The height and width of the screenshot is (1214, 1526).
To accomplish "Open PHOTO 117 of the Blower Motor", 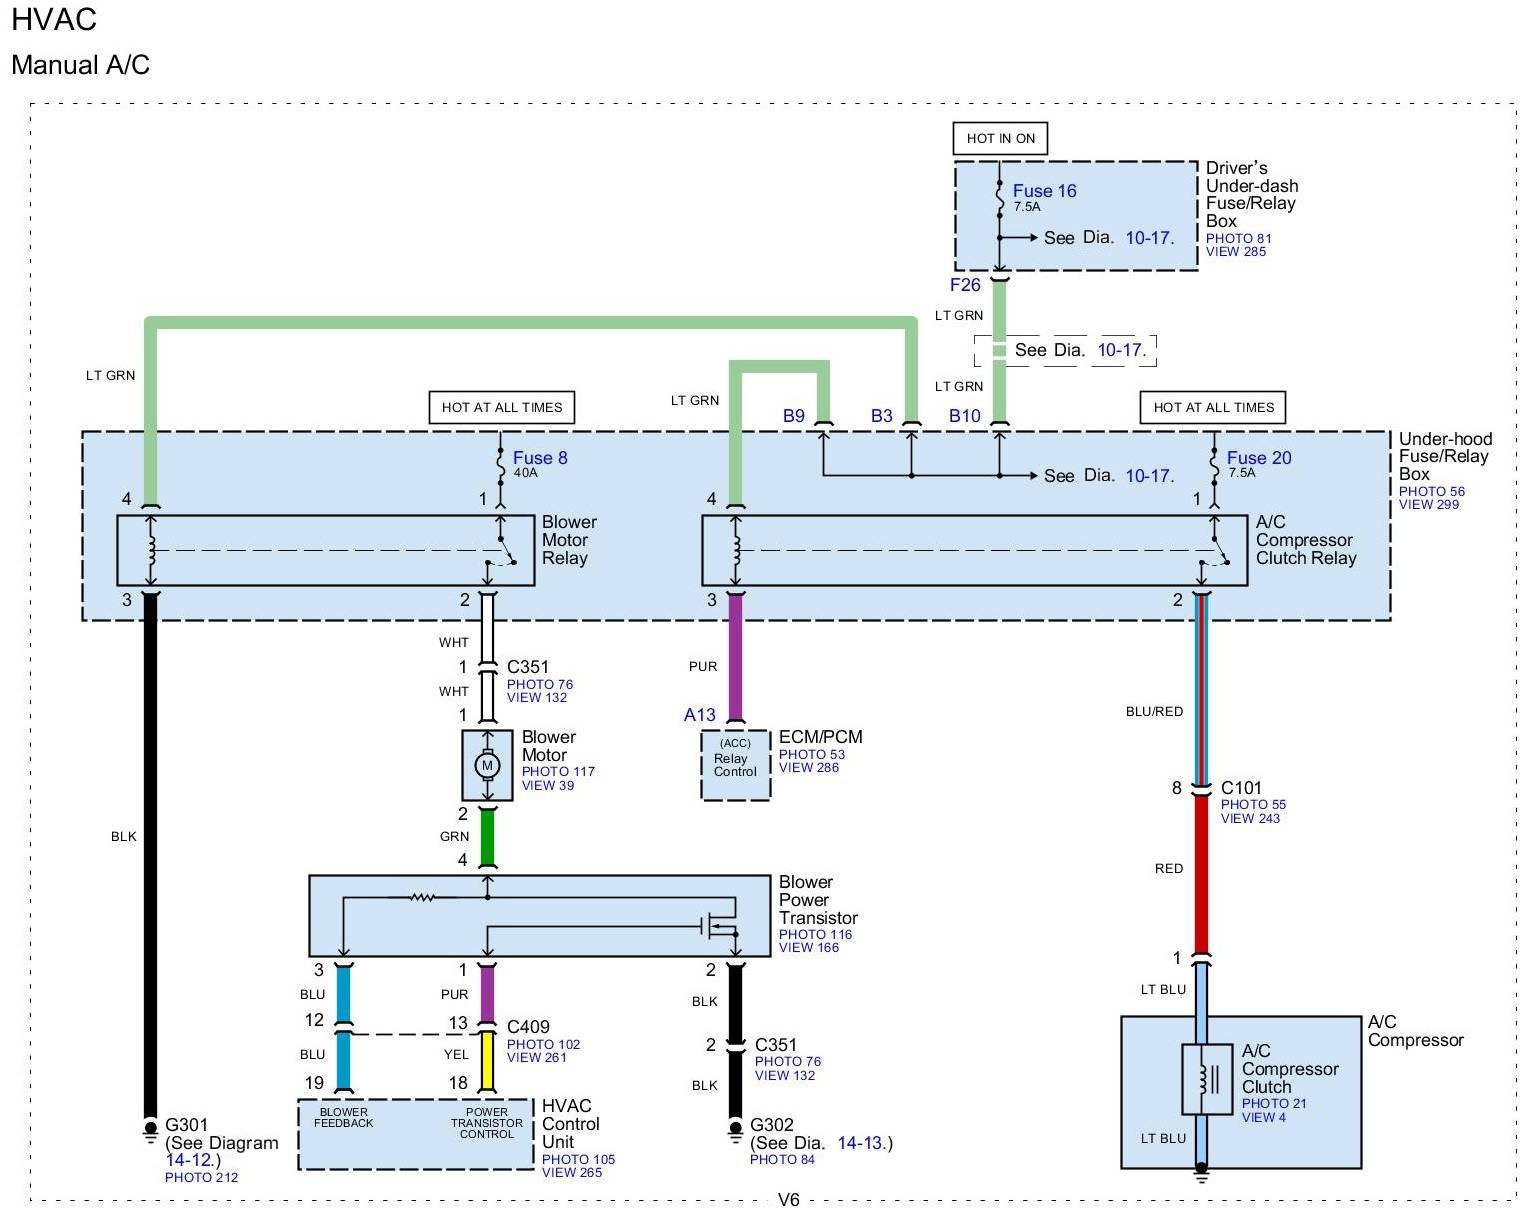I will click(x=558, y=771).
